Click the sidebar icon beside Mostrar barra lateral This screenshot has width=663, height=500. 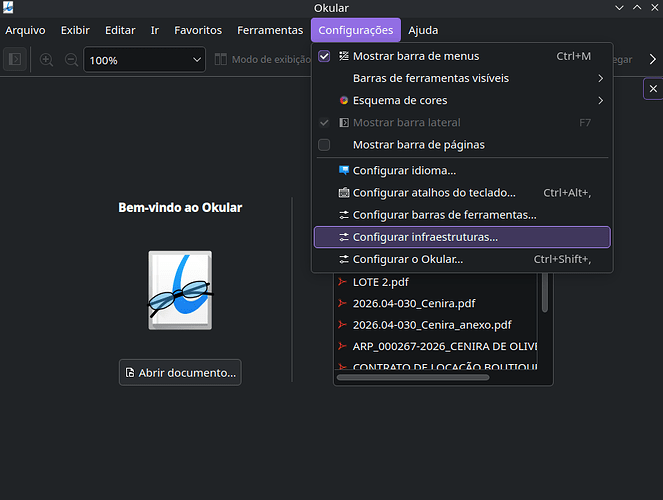[344, 123]
